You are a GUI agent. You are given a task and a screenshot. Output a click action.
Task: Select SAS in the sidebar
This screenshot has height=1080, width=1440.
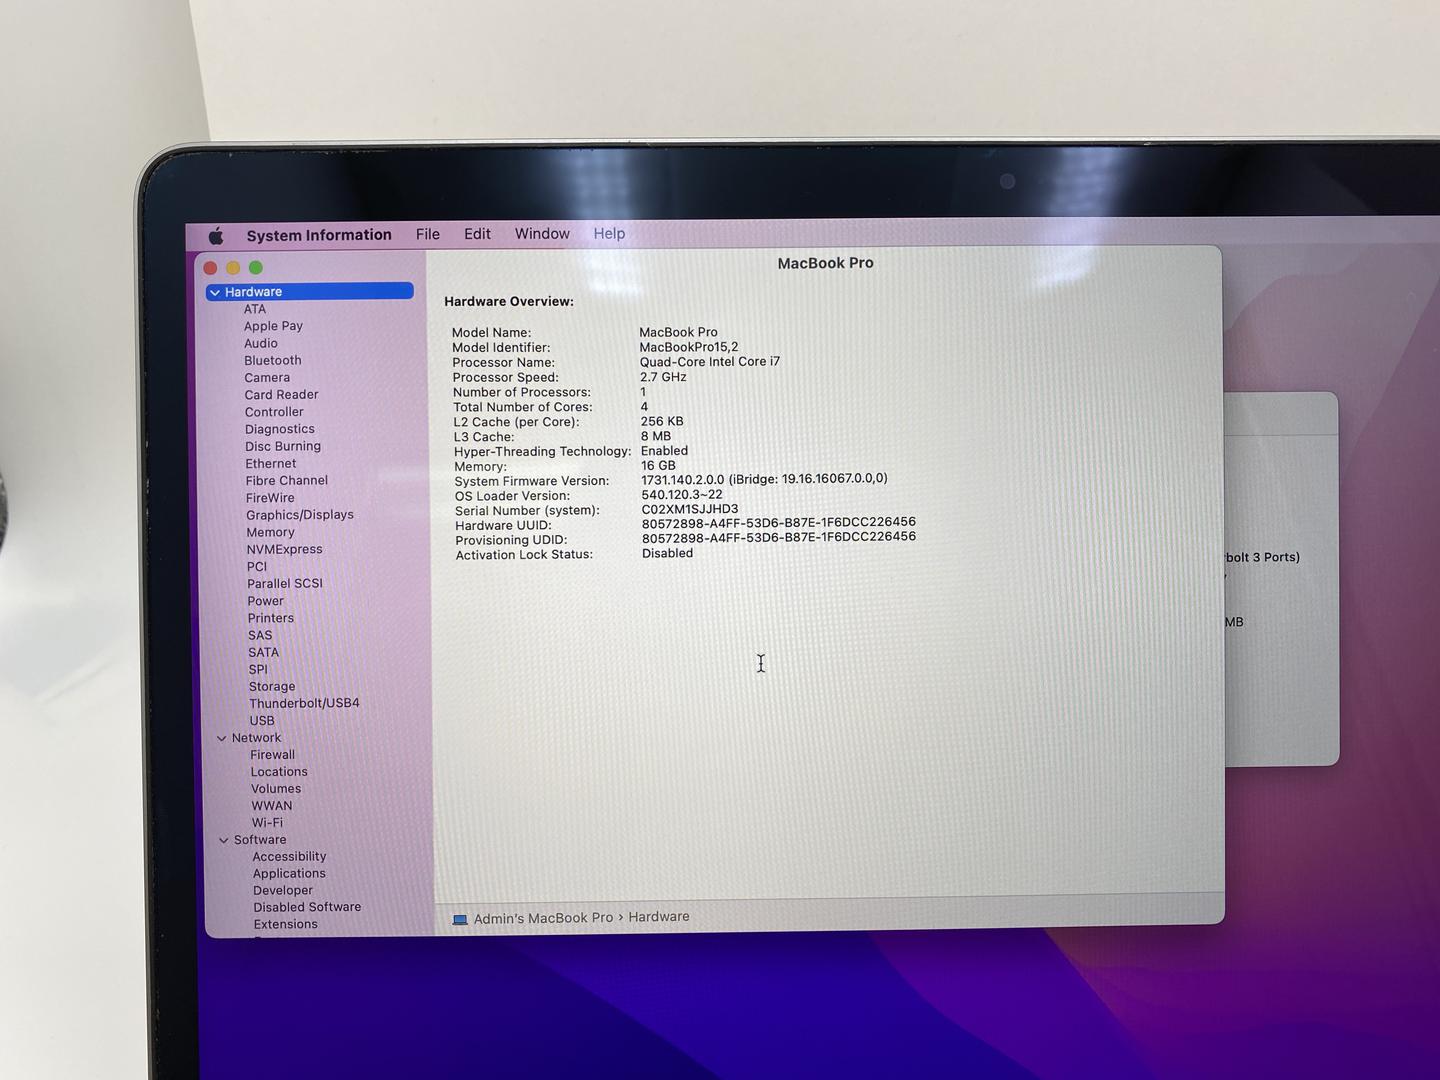(260, 635)
